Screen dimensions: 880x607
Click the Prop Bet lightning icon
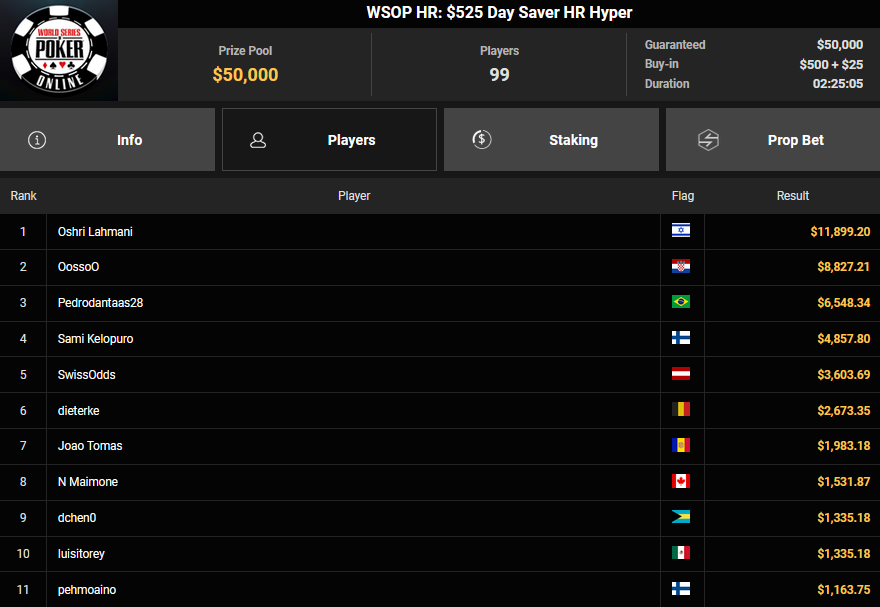coord(708,140)
